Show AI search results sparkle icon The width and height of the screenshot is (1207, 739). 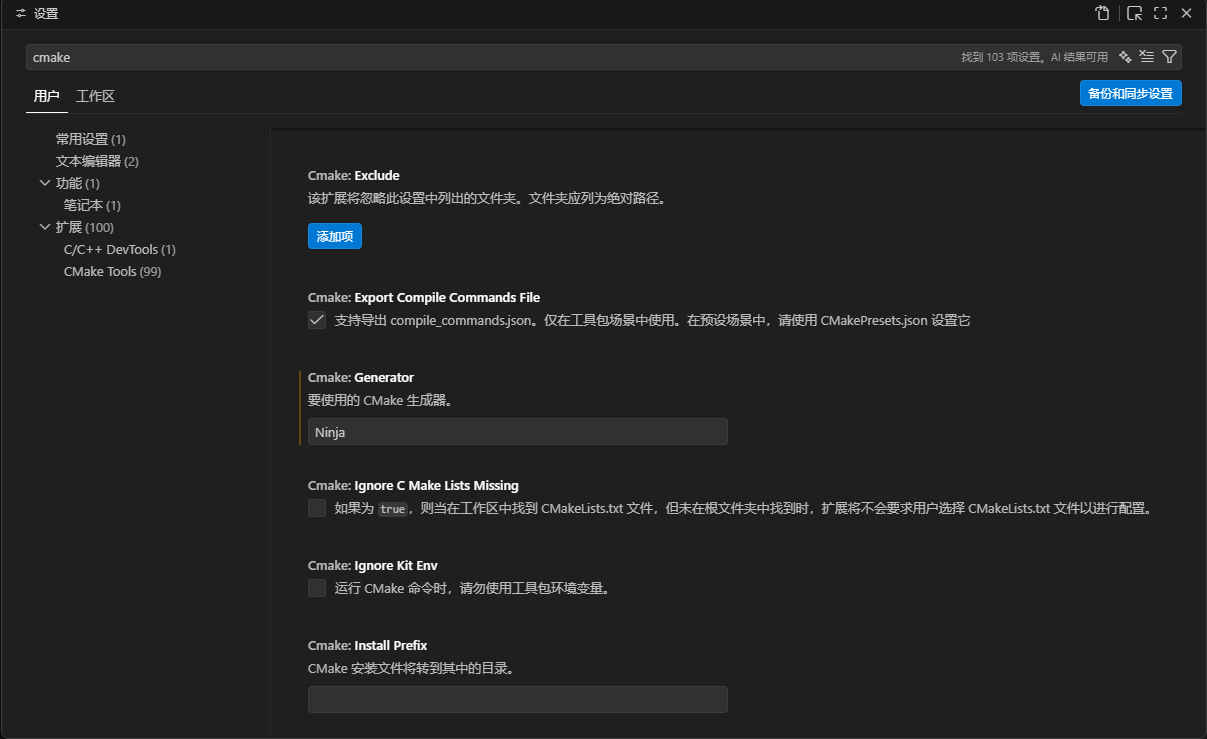point(1125,57)
